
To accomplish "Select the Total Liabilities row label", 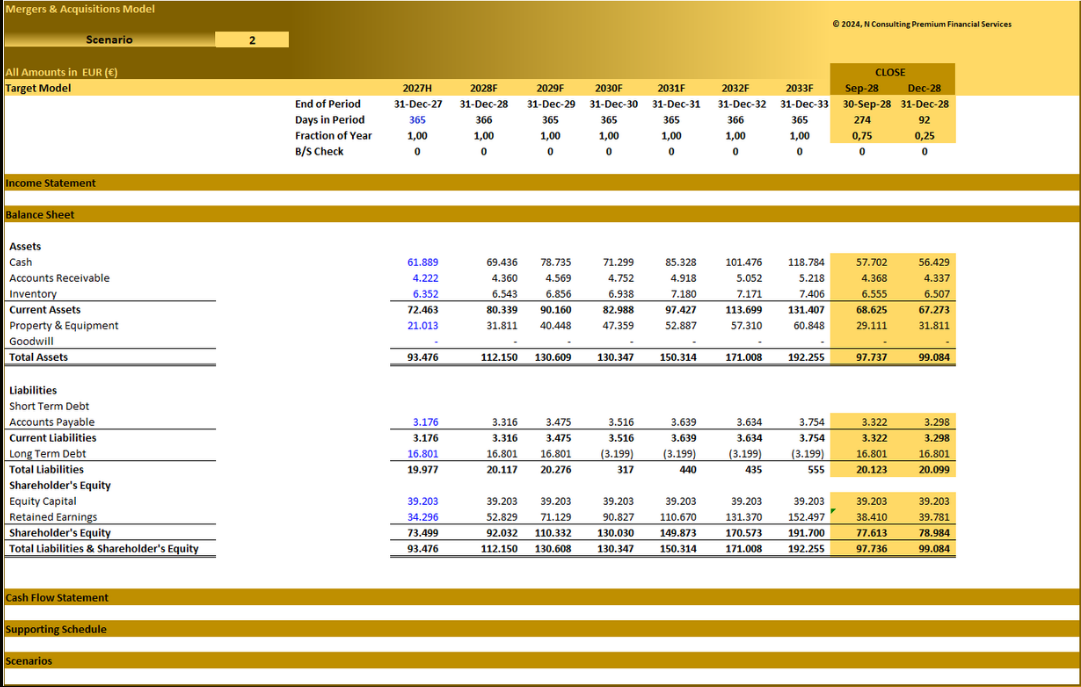I will 46,470.
